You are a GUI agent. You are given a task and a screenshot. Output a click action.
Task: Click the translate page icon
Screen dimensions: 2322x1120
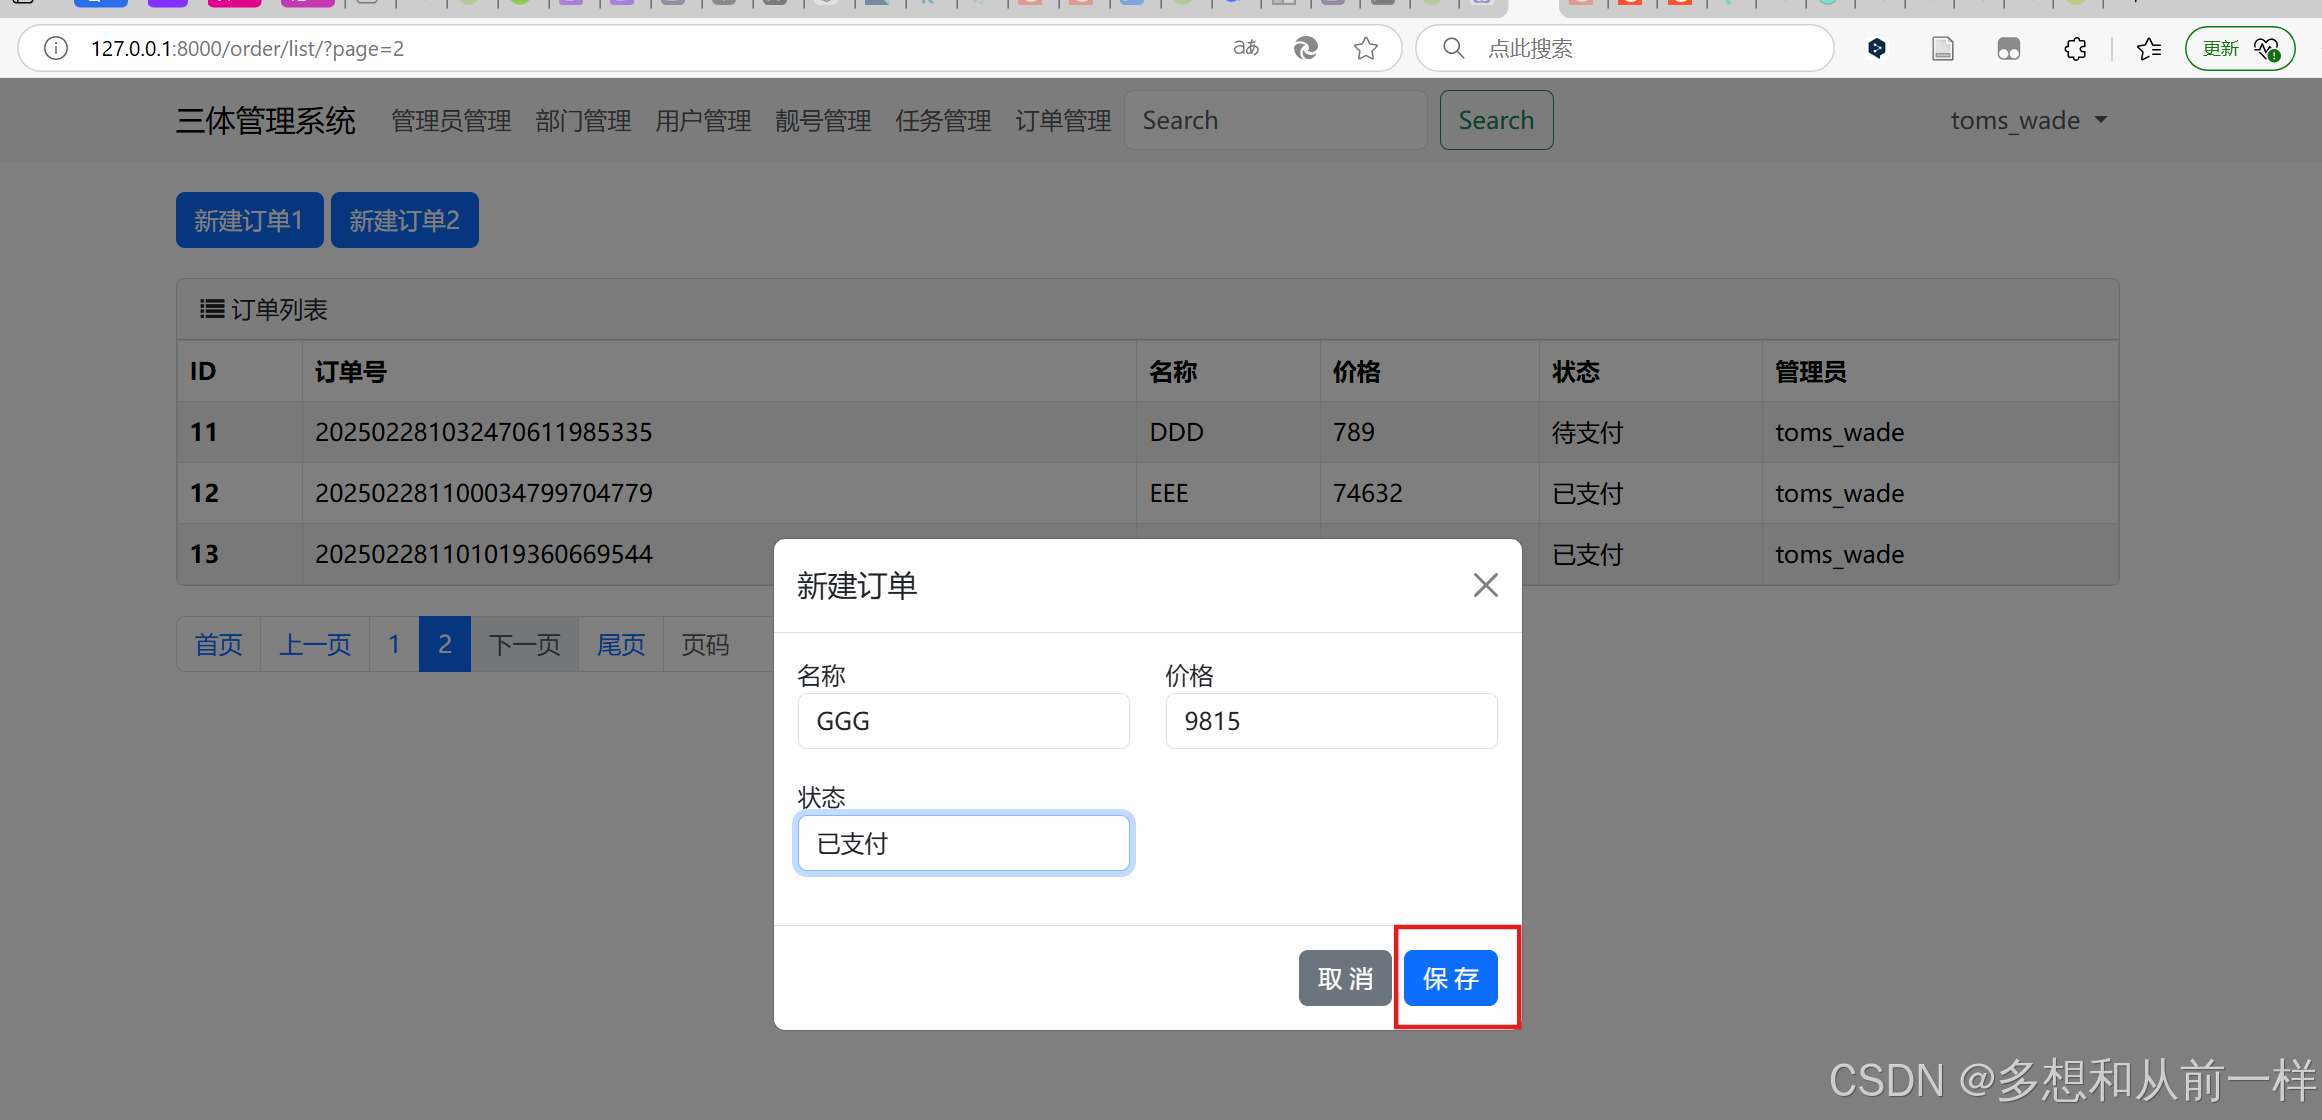click(x=1245, y=48)
